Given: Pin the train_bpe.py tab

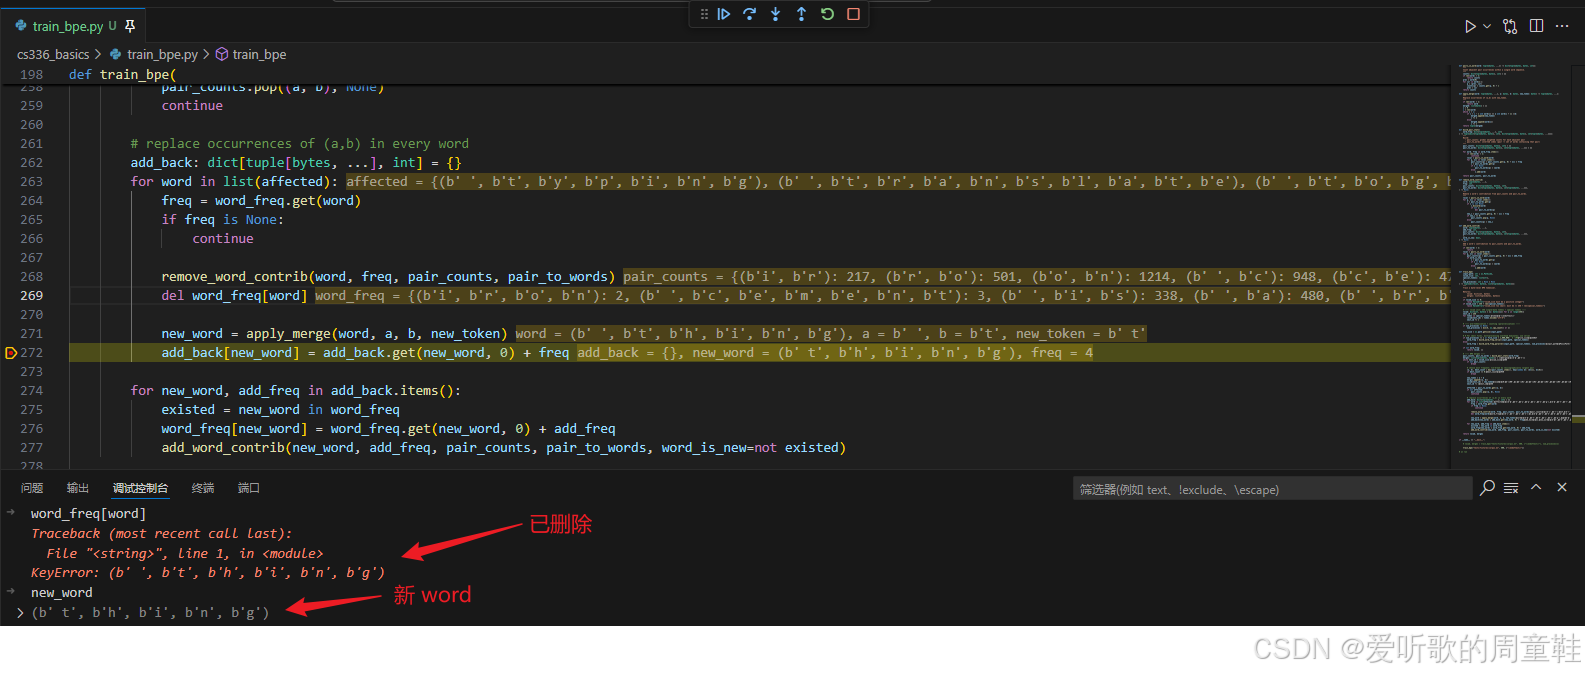Looking at the screenshot, I should tap(129, 26).
